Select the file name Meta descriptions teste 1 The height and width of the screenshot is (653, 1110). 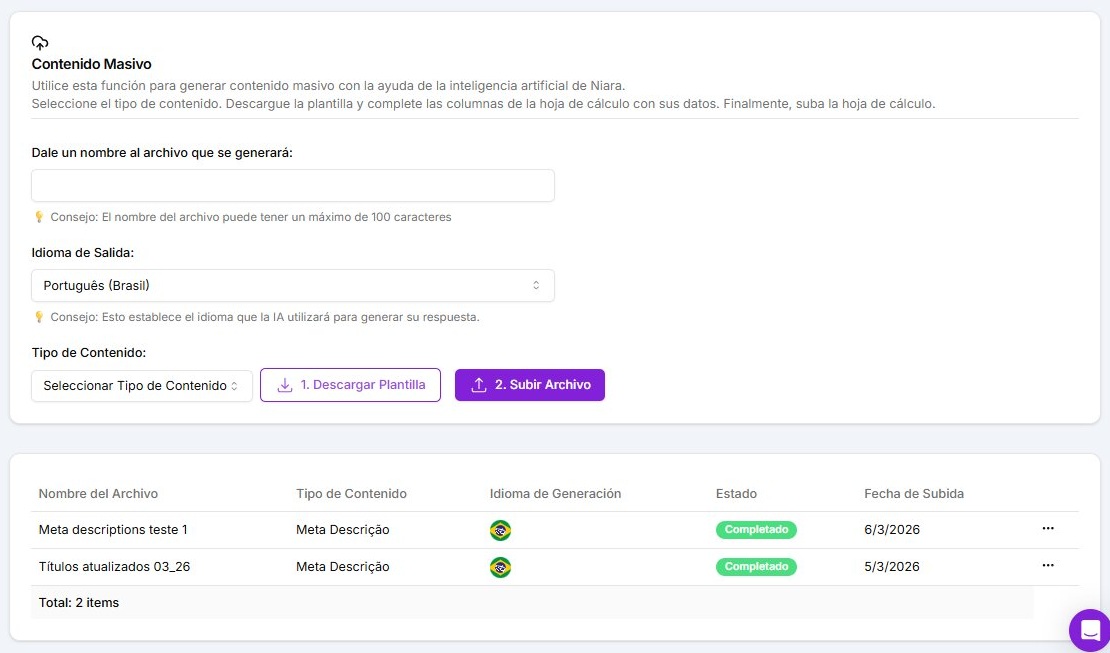(x=113, y=529)
